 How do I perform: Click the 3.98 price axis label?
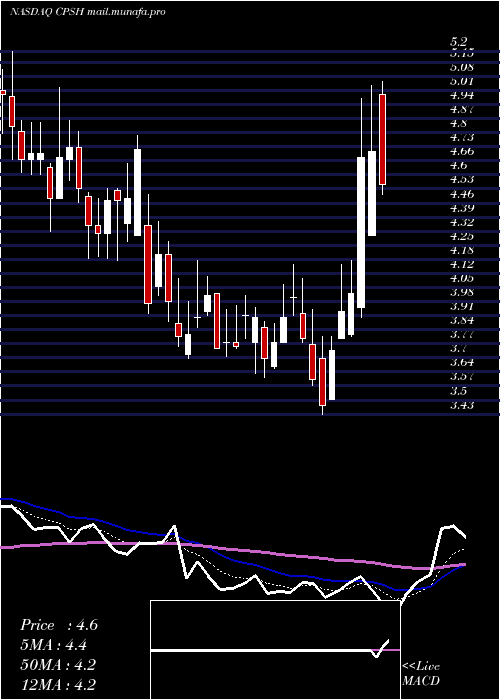[462, 292]
